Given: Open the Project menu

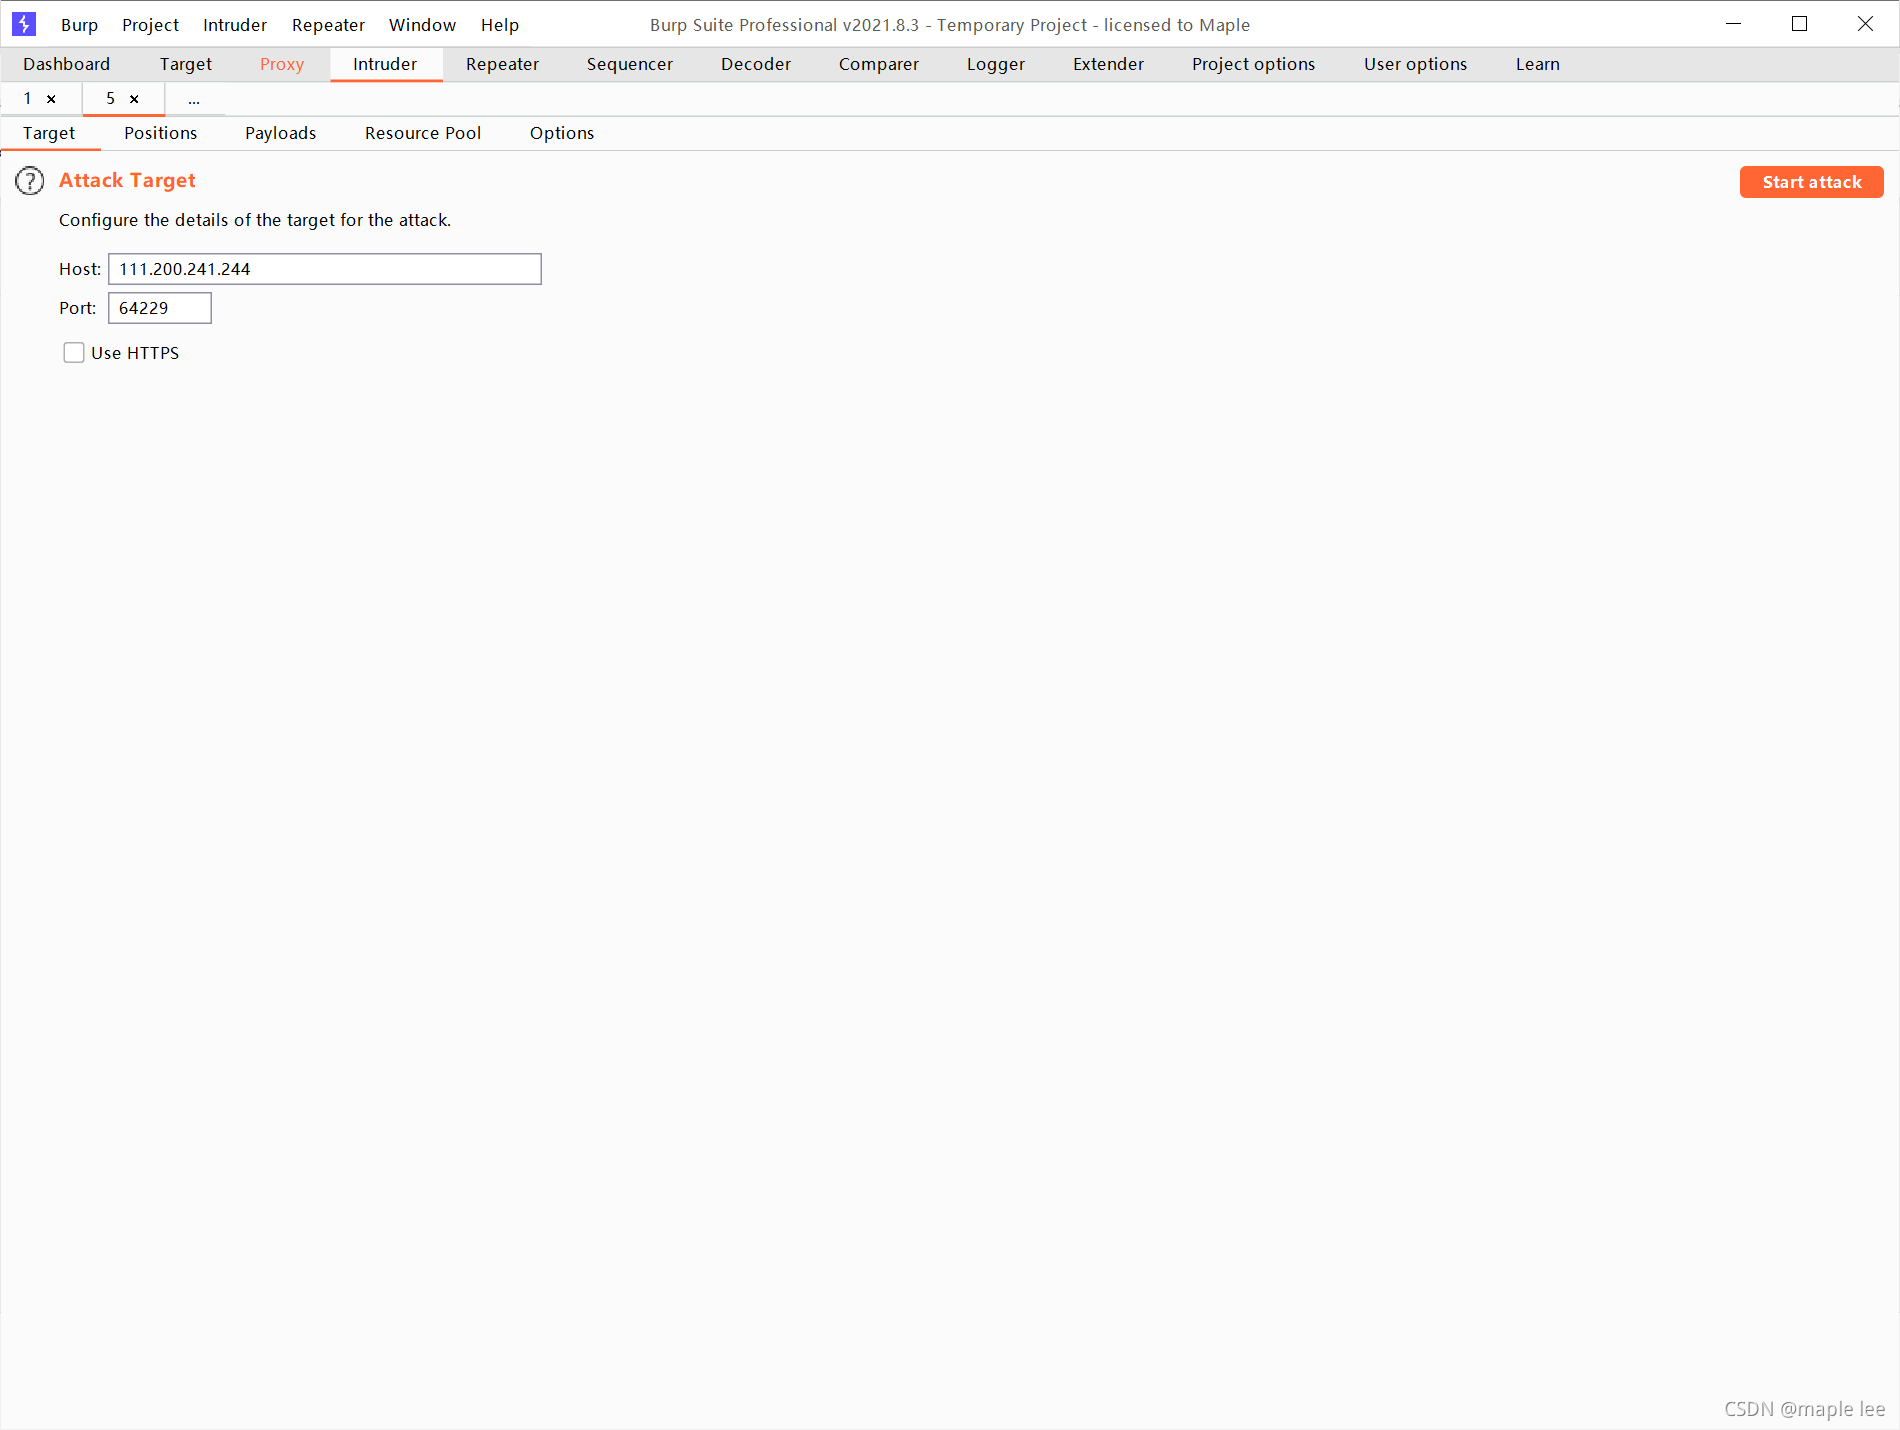Looking at the screenshot, I should [x=150, y=25].
